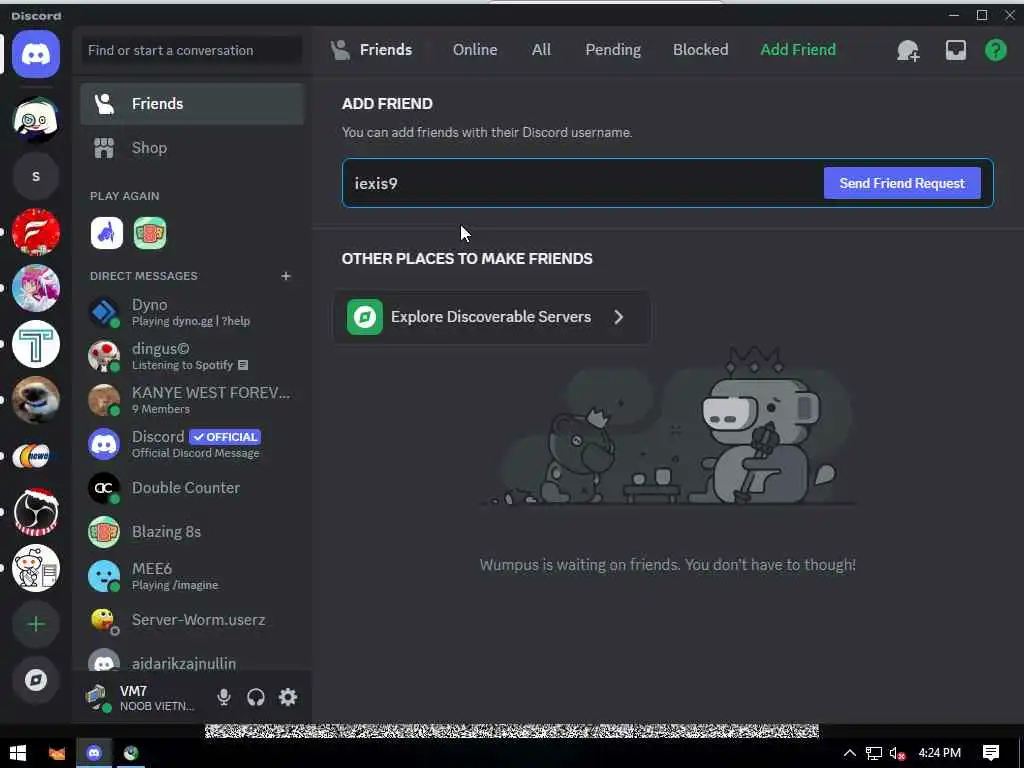This screenshot has width=1024, height=768.
Task: Click Send Friend Request button
Action: tap(902, 184)
